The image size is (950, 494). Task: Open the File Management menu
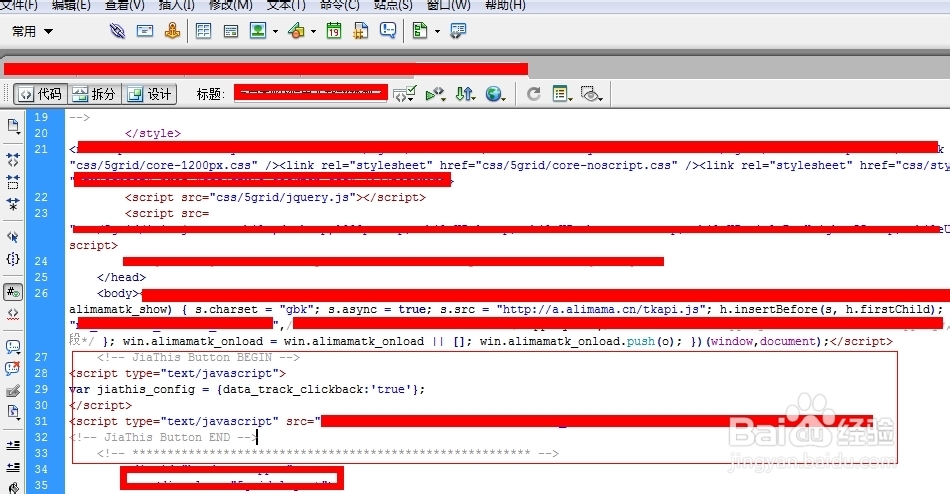(465, 94)
